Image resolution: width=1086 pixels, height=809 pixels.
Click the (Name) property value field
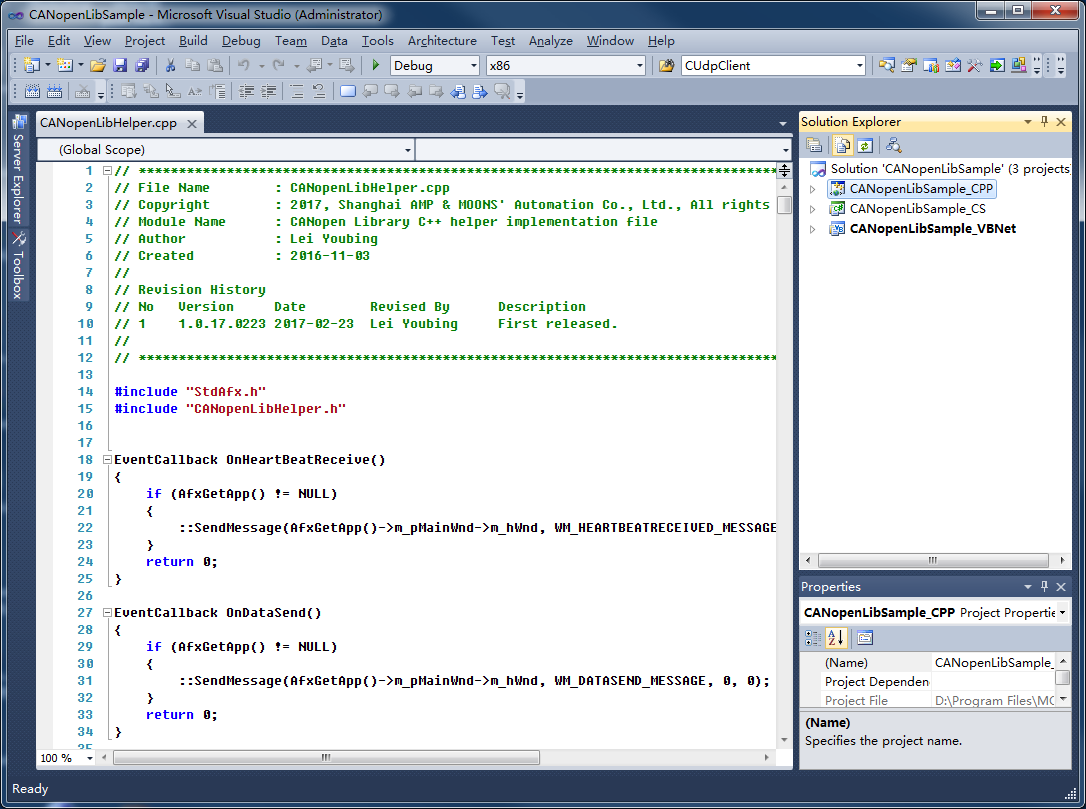993,663
